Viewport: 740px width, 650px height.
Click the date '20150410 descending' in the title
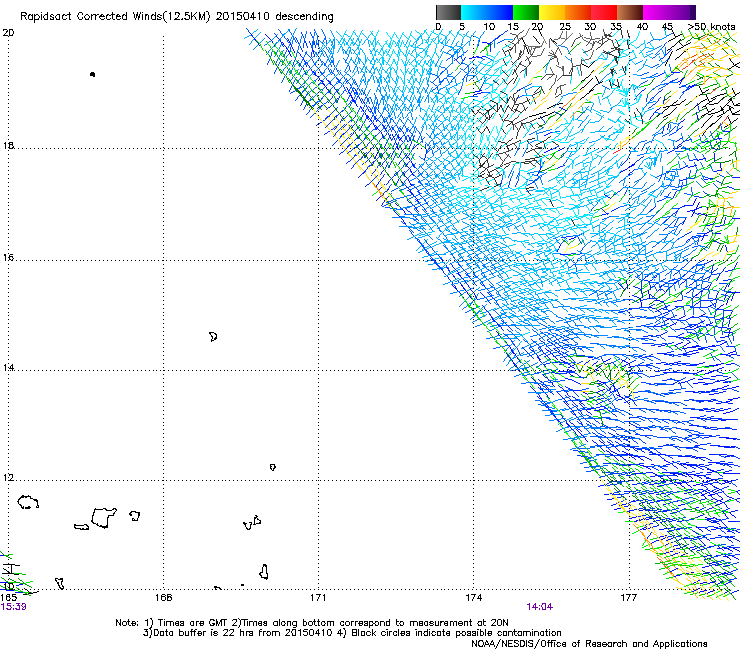coord(275,17)
